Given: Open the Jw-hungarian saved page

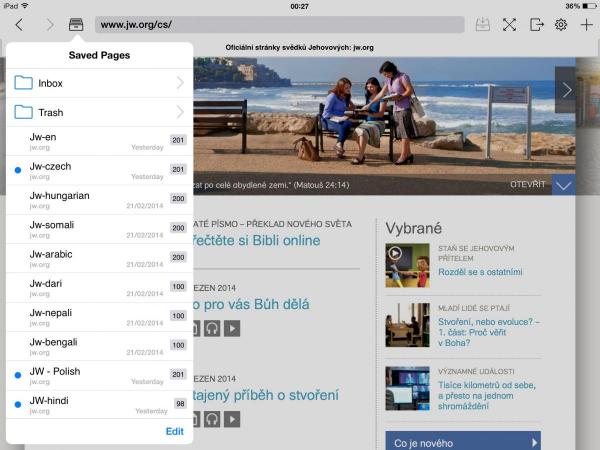Looking at the screenshot, I should pyautogui.click(x=90, y=200).
